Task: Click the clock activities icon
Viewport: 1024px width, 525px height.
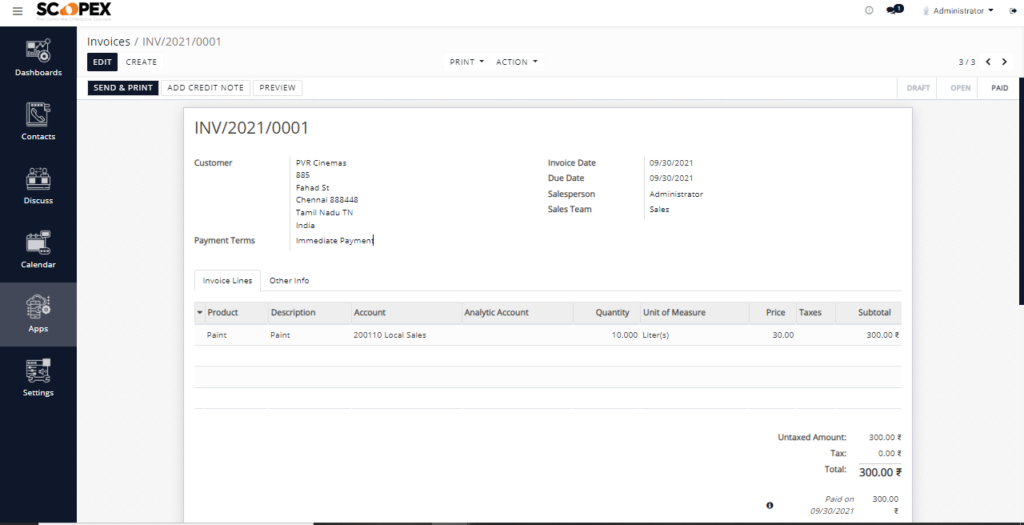Action: [869, 10]
